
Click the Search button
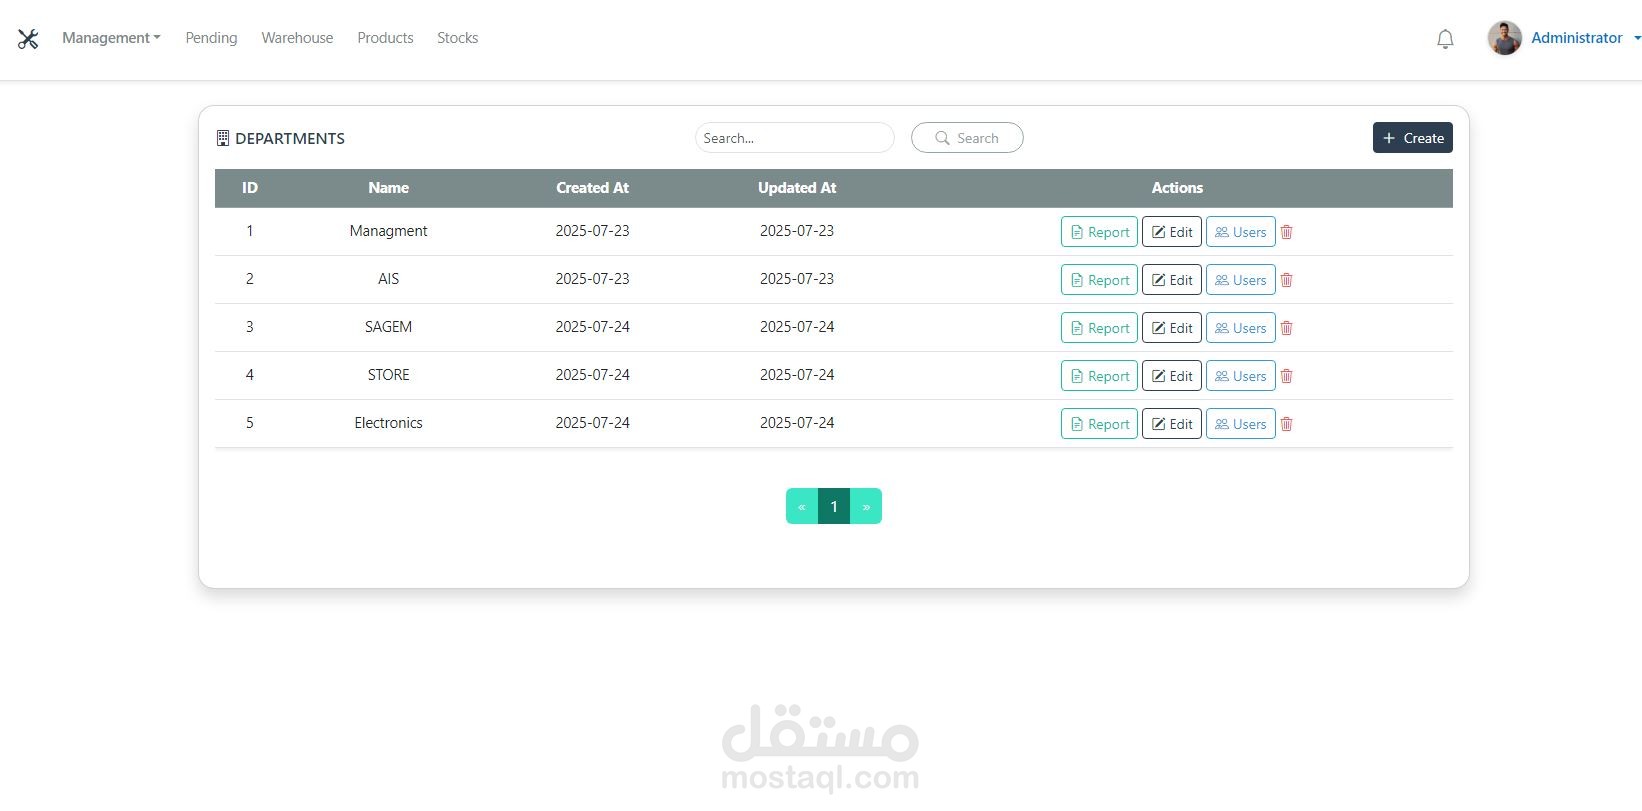[x=967, y=138]
